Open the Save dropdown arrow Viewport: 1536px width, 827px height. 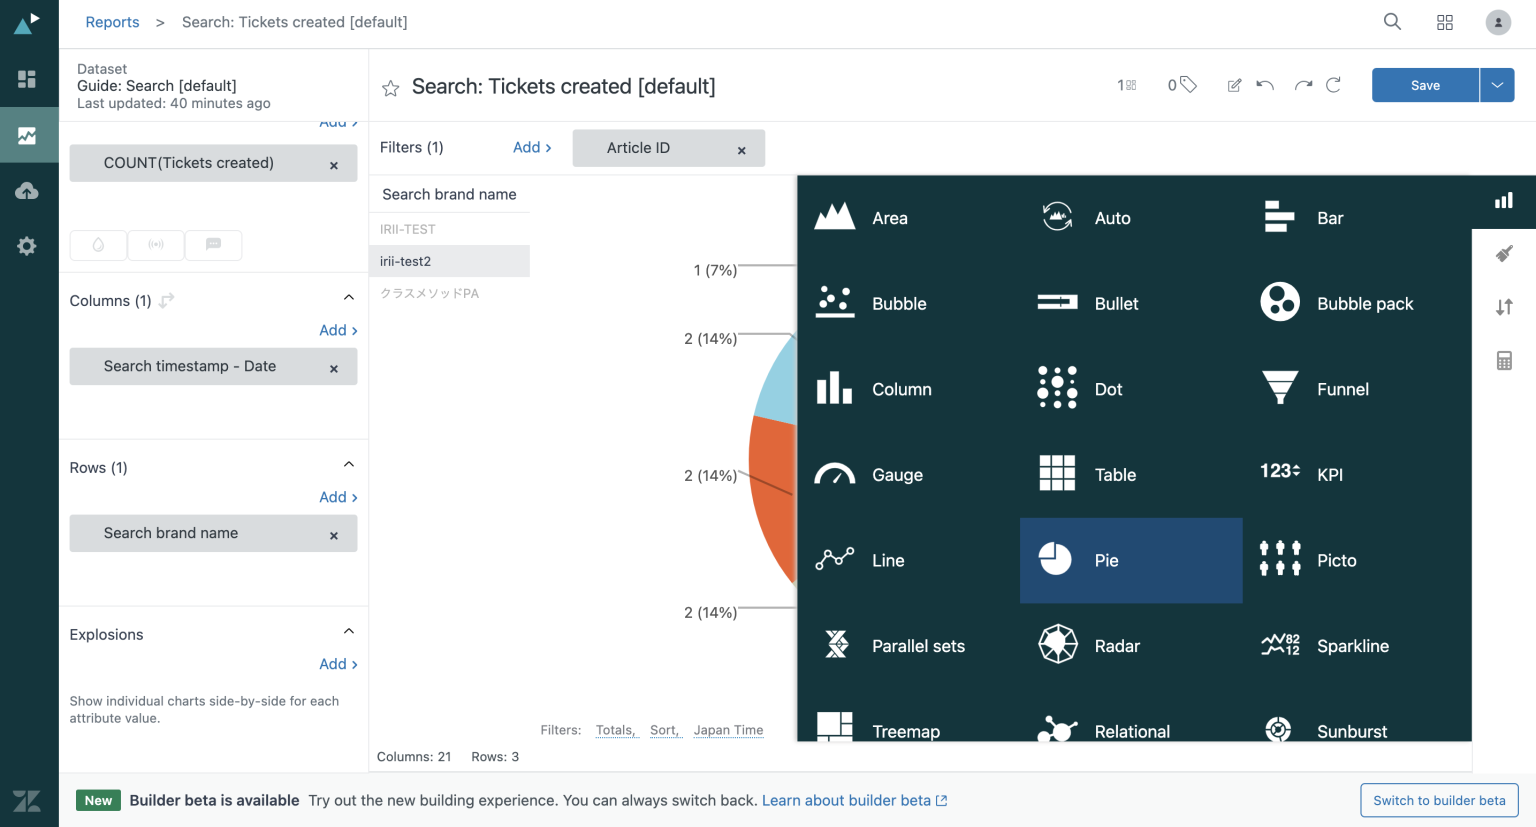point(1497,85)
